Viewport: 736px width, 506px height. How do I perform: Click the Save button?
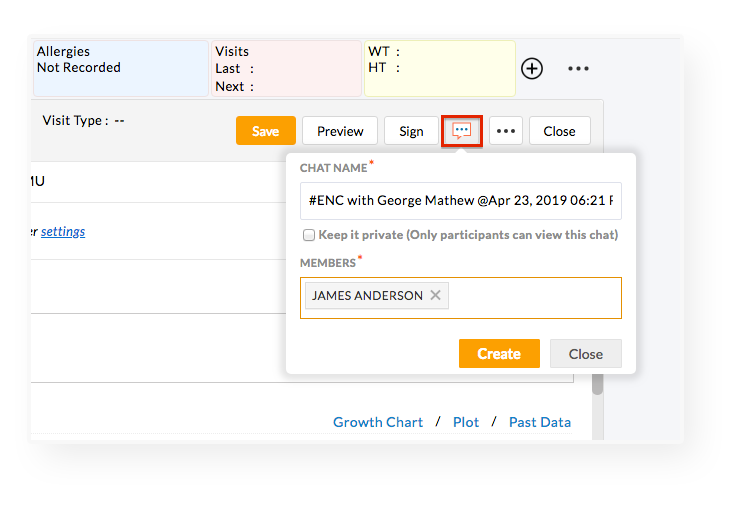point(265,131)
